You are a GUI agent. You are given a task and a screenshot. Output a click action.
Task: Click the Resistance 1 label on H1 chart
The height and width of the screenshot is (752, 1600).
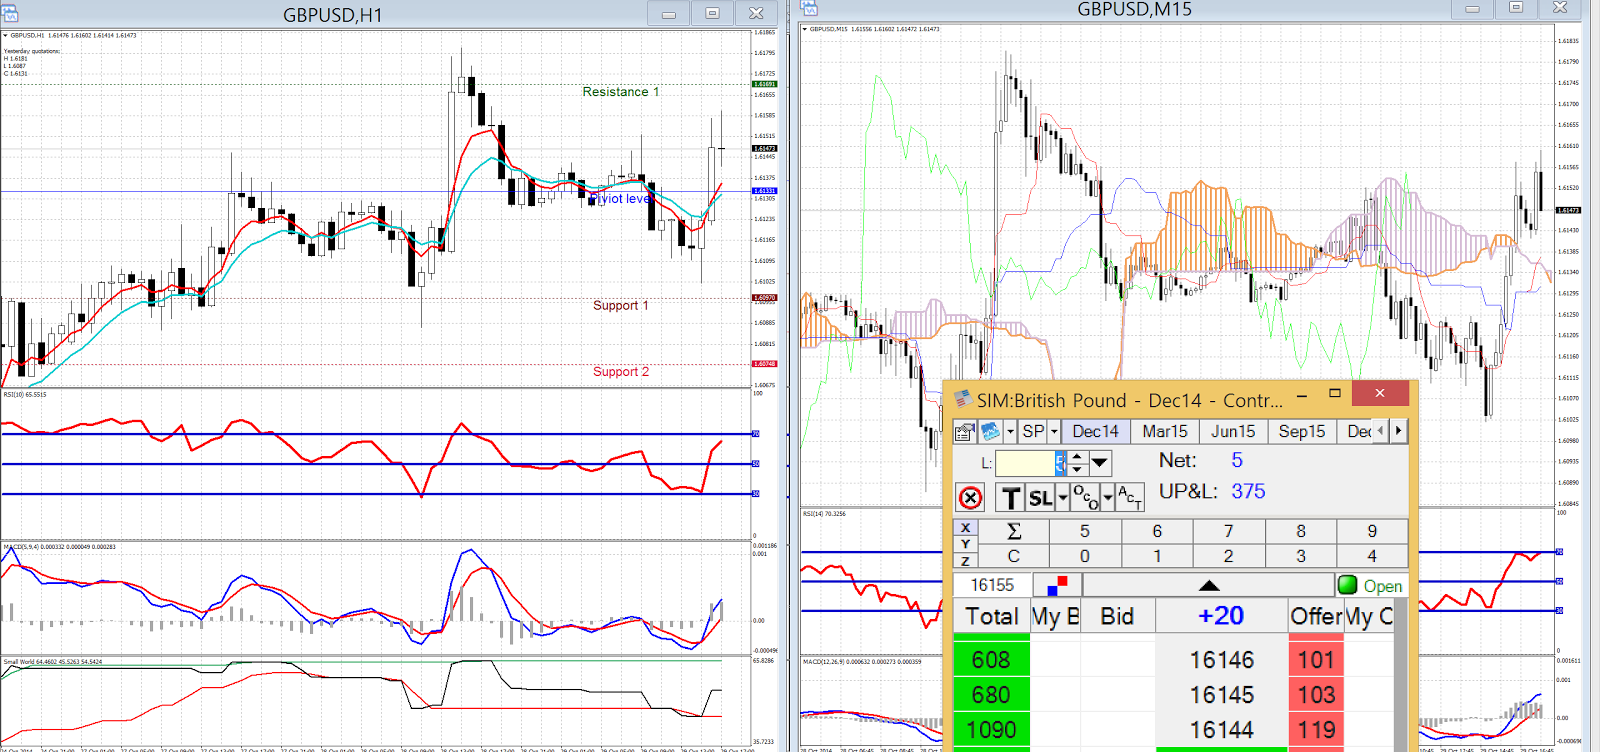tap(621, 92)
